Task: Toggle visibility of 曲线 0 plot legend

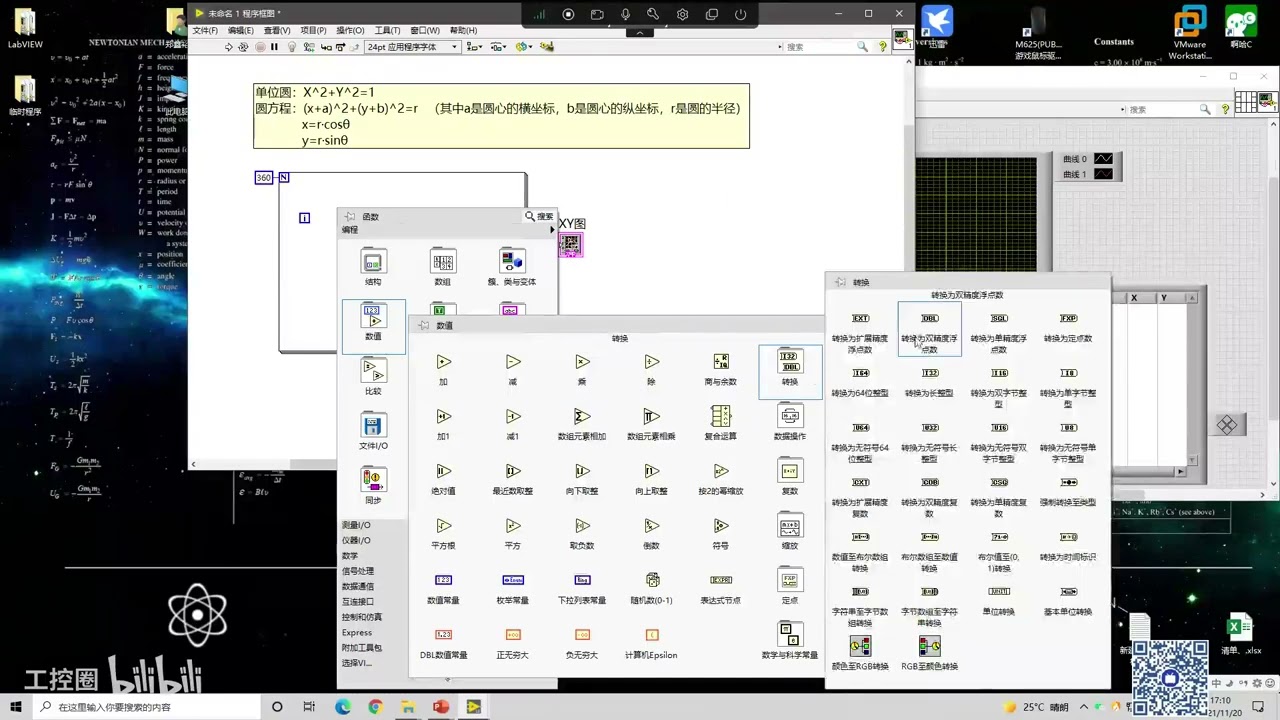Action: (1104, 159)
